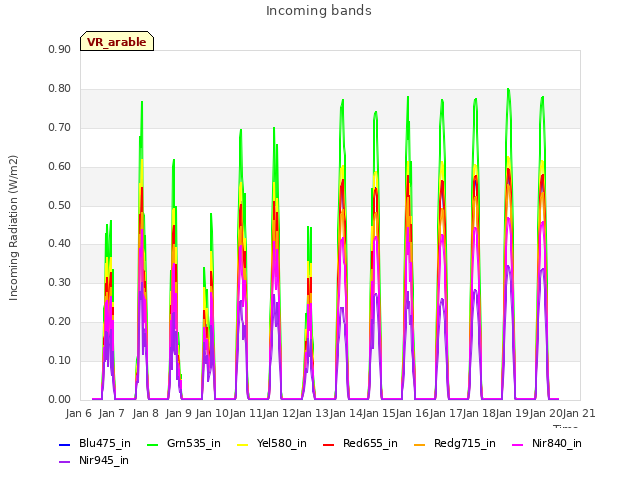Click the Jan 7 axis label
640x480 pixels.
[111, 413]
